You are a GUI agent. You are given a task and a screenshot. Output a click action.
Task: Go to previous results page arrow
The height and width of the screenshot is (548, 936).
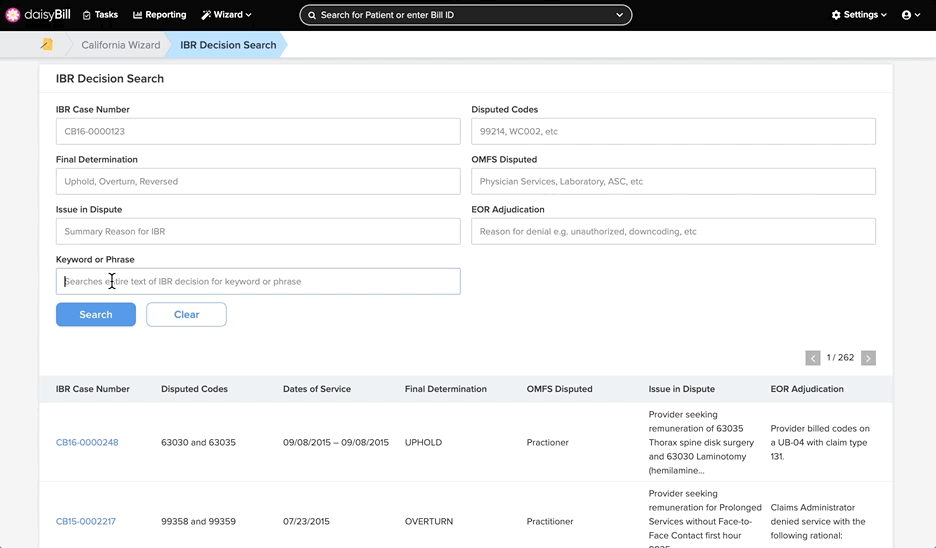tap(812, 358)
